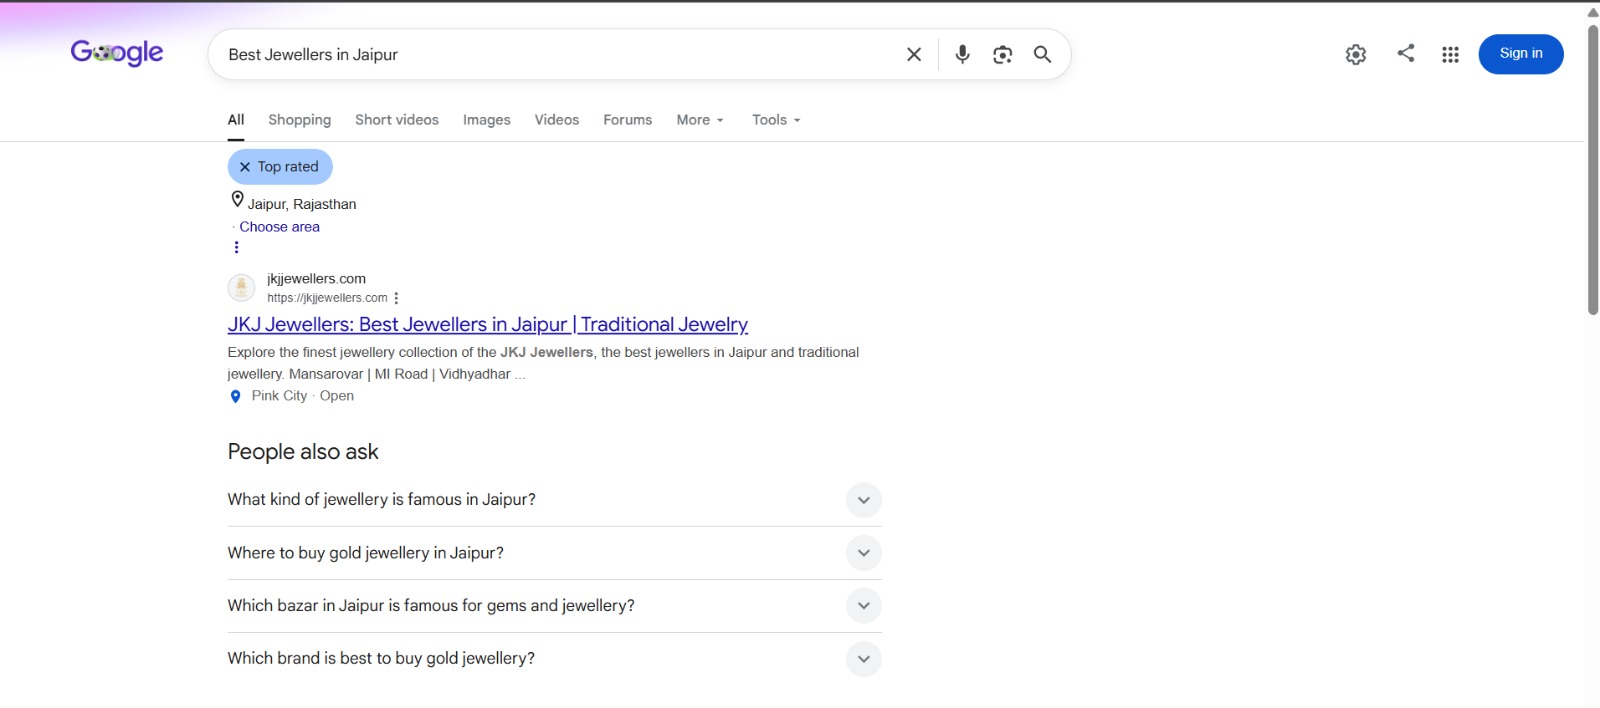Open three-dot menu below Choose area
This screenshot has height=708, width=1600.
(236, 247)
